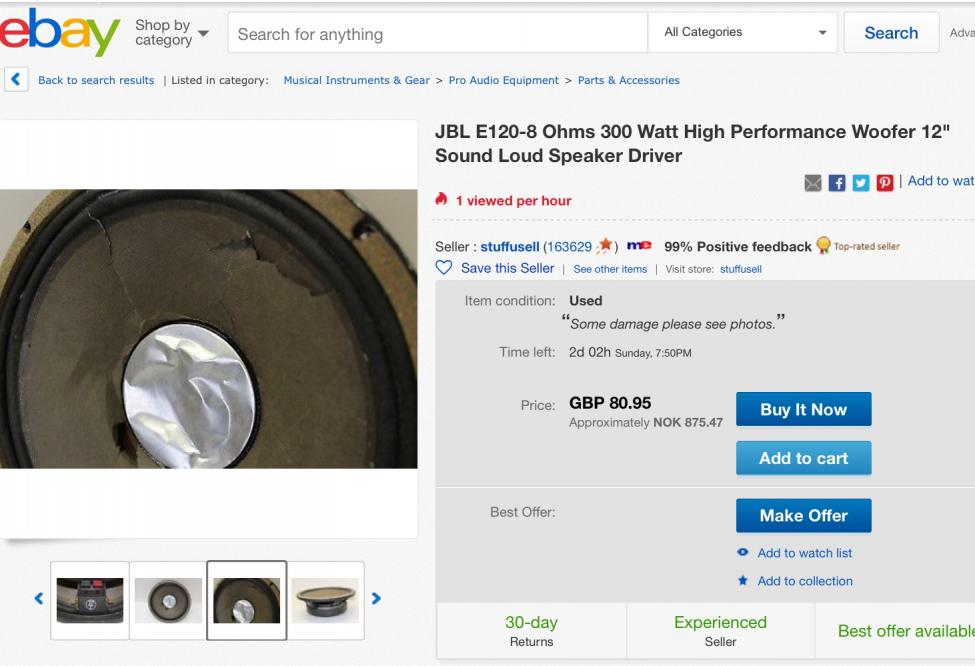Click the seller's "me" page icon
The width and height of the screenshot is (975, 666).
(x=638, y=246)
